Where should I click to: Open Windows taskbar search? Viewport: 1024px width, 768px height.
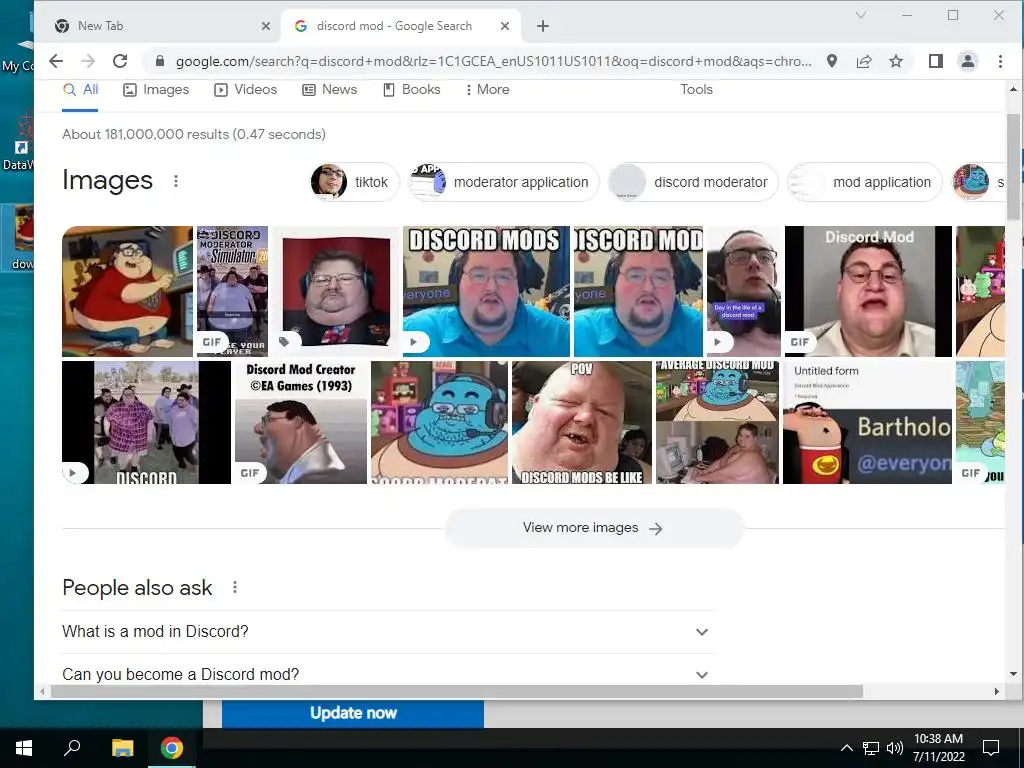pyautogui.click(x=72, y=748)
